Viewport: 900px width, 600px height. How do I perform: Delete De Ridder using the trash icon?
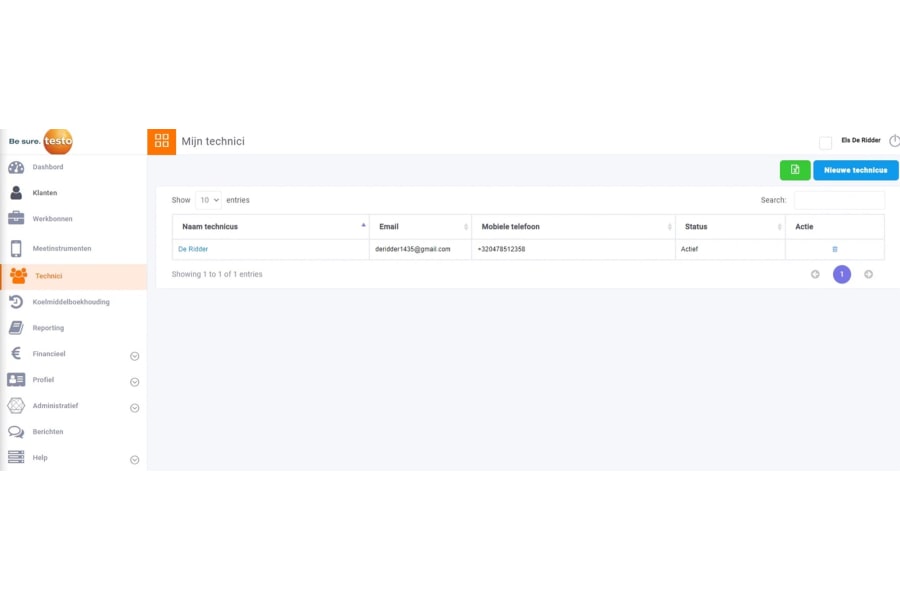coord(835,249)
